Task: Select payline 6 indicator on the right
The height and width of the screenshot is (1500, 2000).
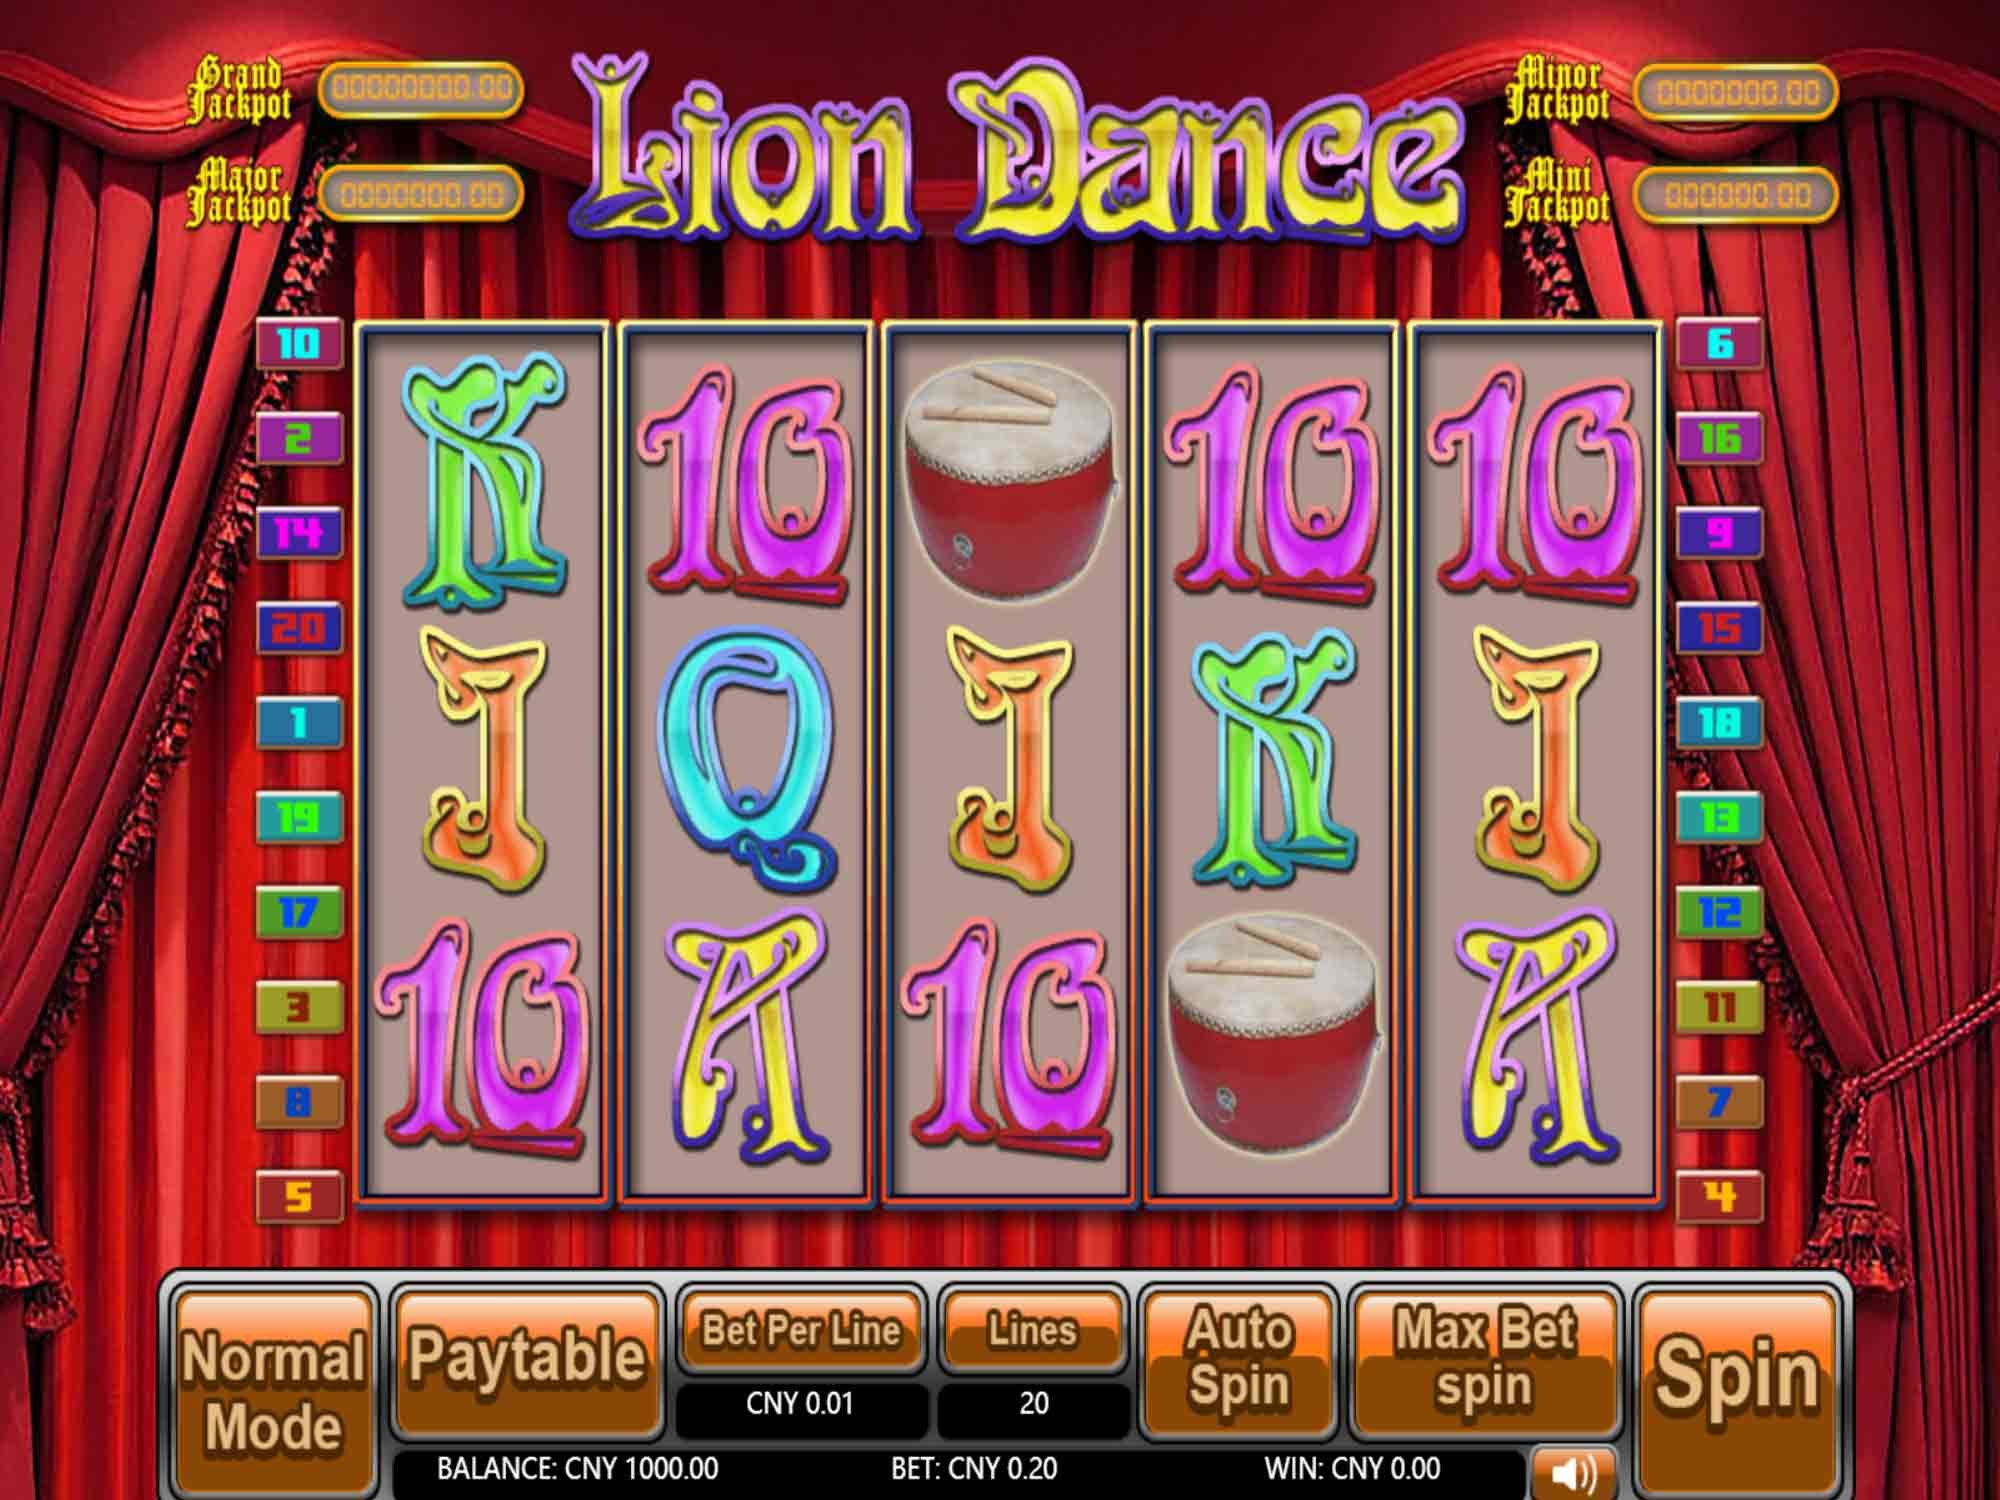Action: tap(1719, 344)
